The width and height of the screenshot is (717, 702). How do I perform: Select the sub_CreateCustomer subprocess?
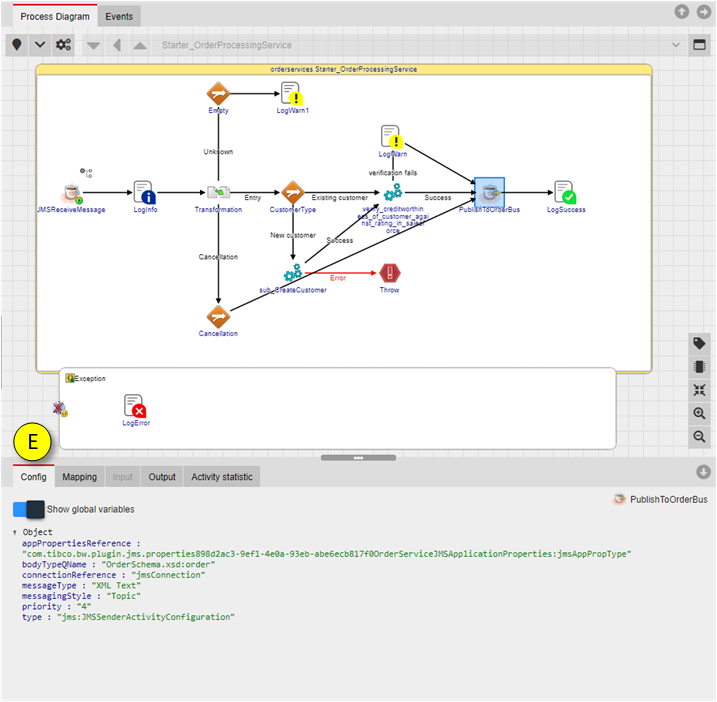293,273
